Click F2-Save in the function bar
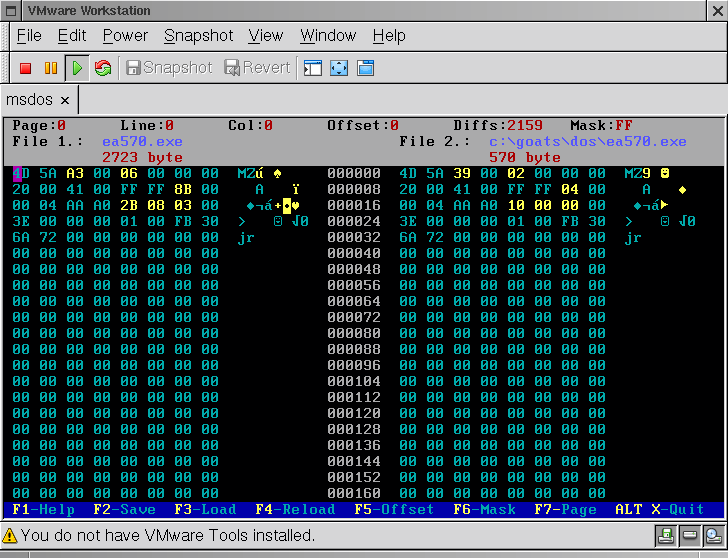The image size is (728, 558). tap(124, 510)
